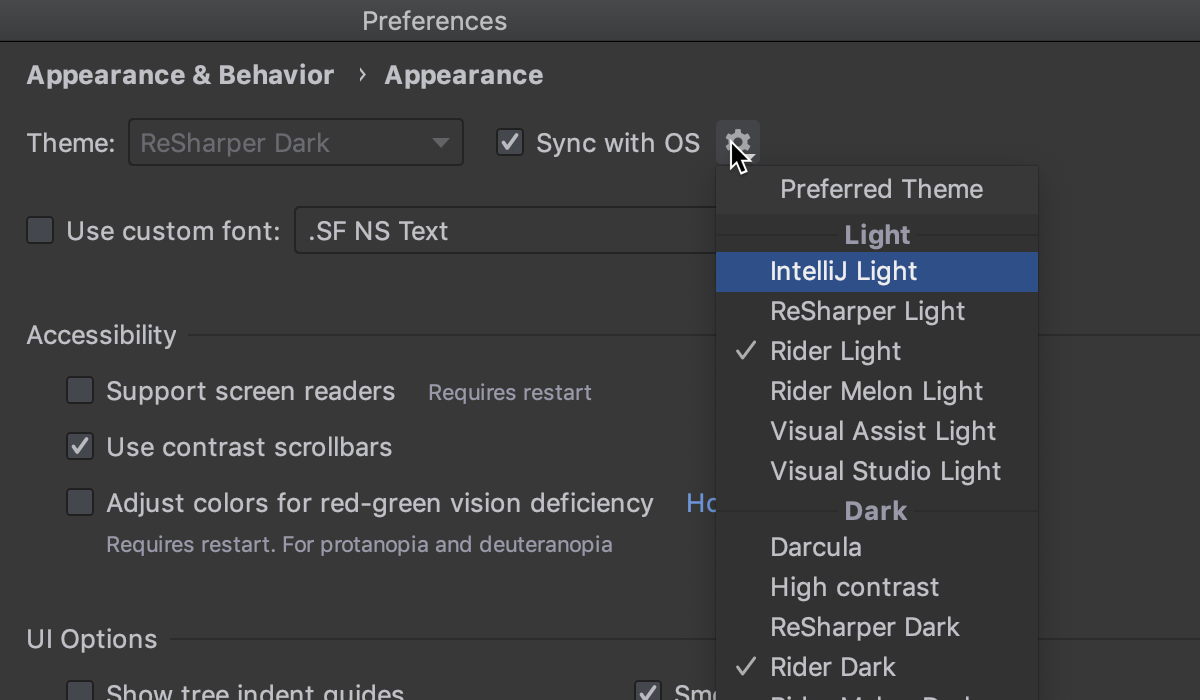Choose Visual Assist Light theme
The height and width of the screenshot is (700, 1200).
[x=877, y=431]
